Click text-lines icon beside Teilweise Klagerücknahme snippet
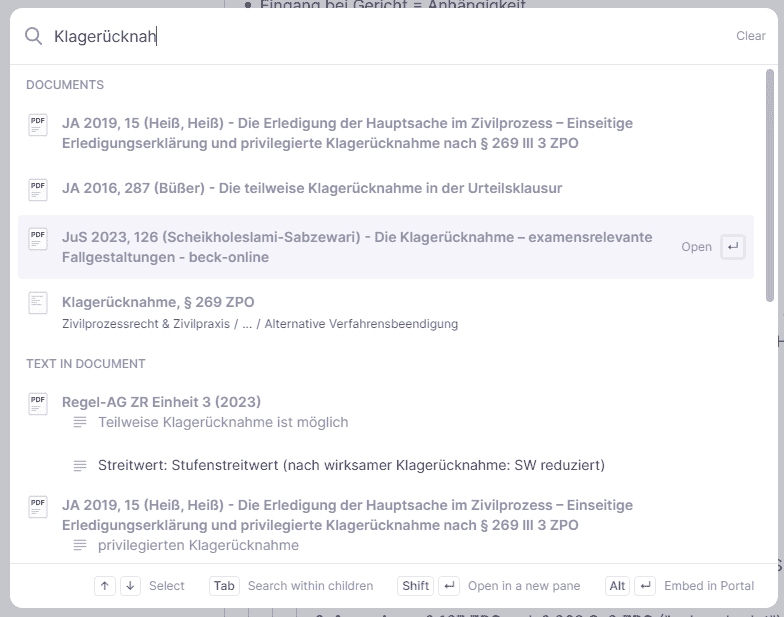 point(80,422)
